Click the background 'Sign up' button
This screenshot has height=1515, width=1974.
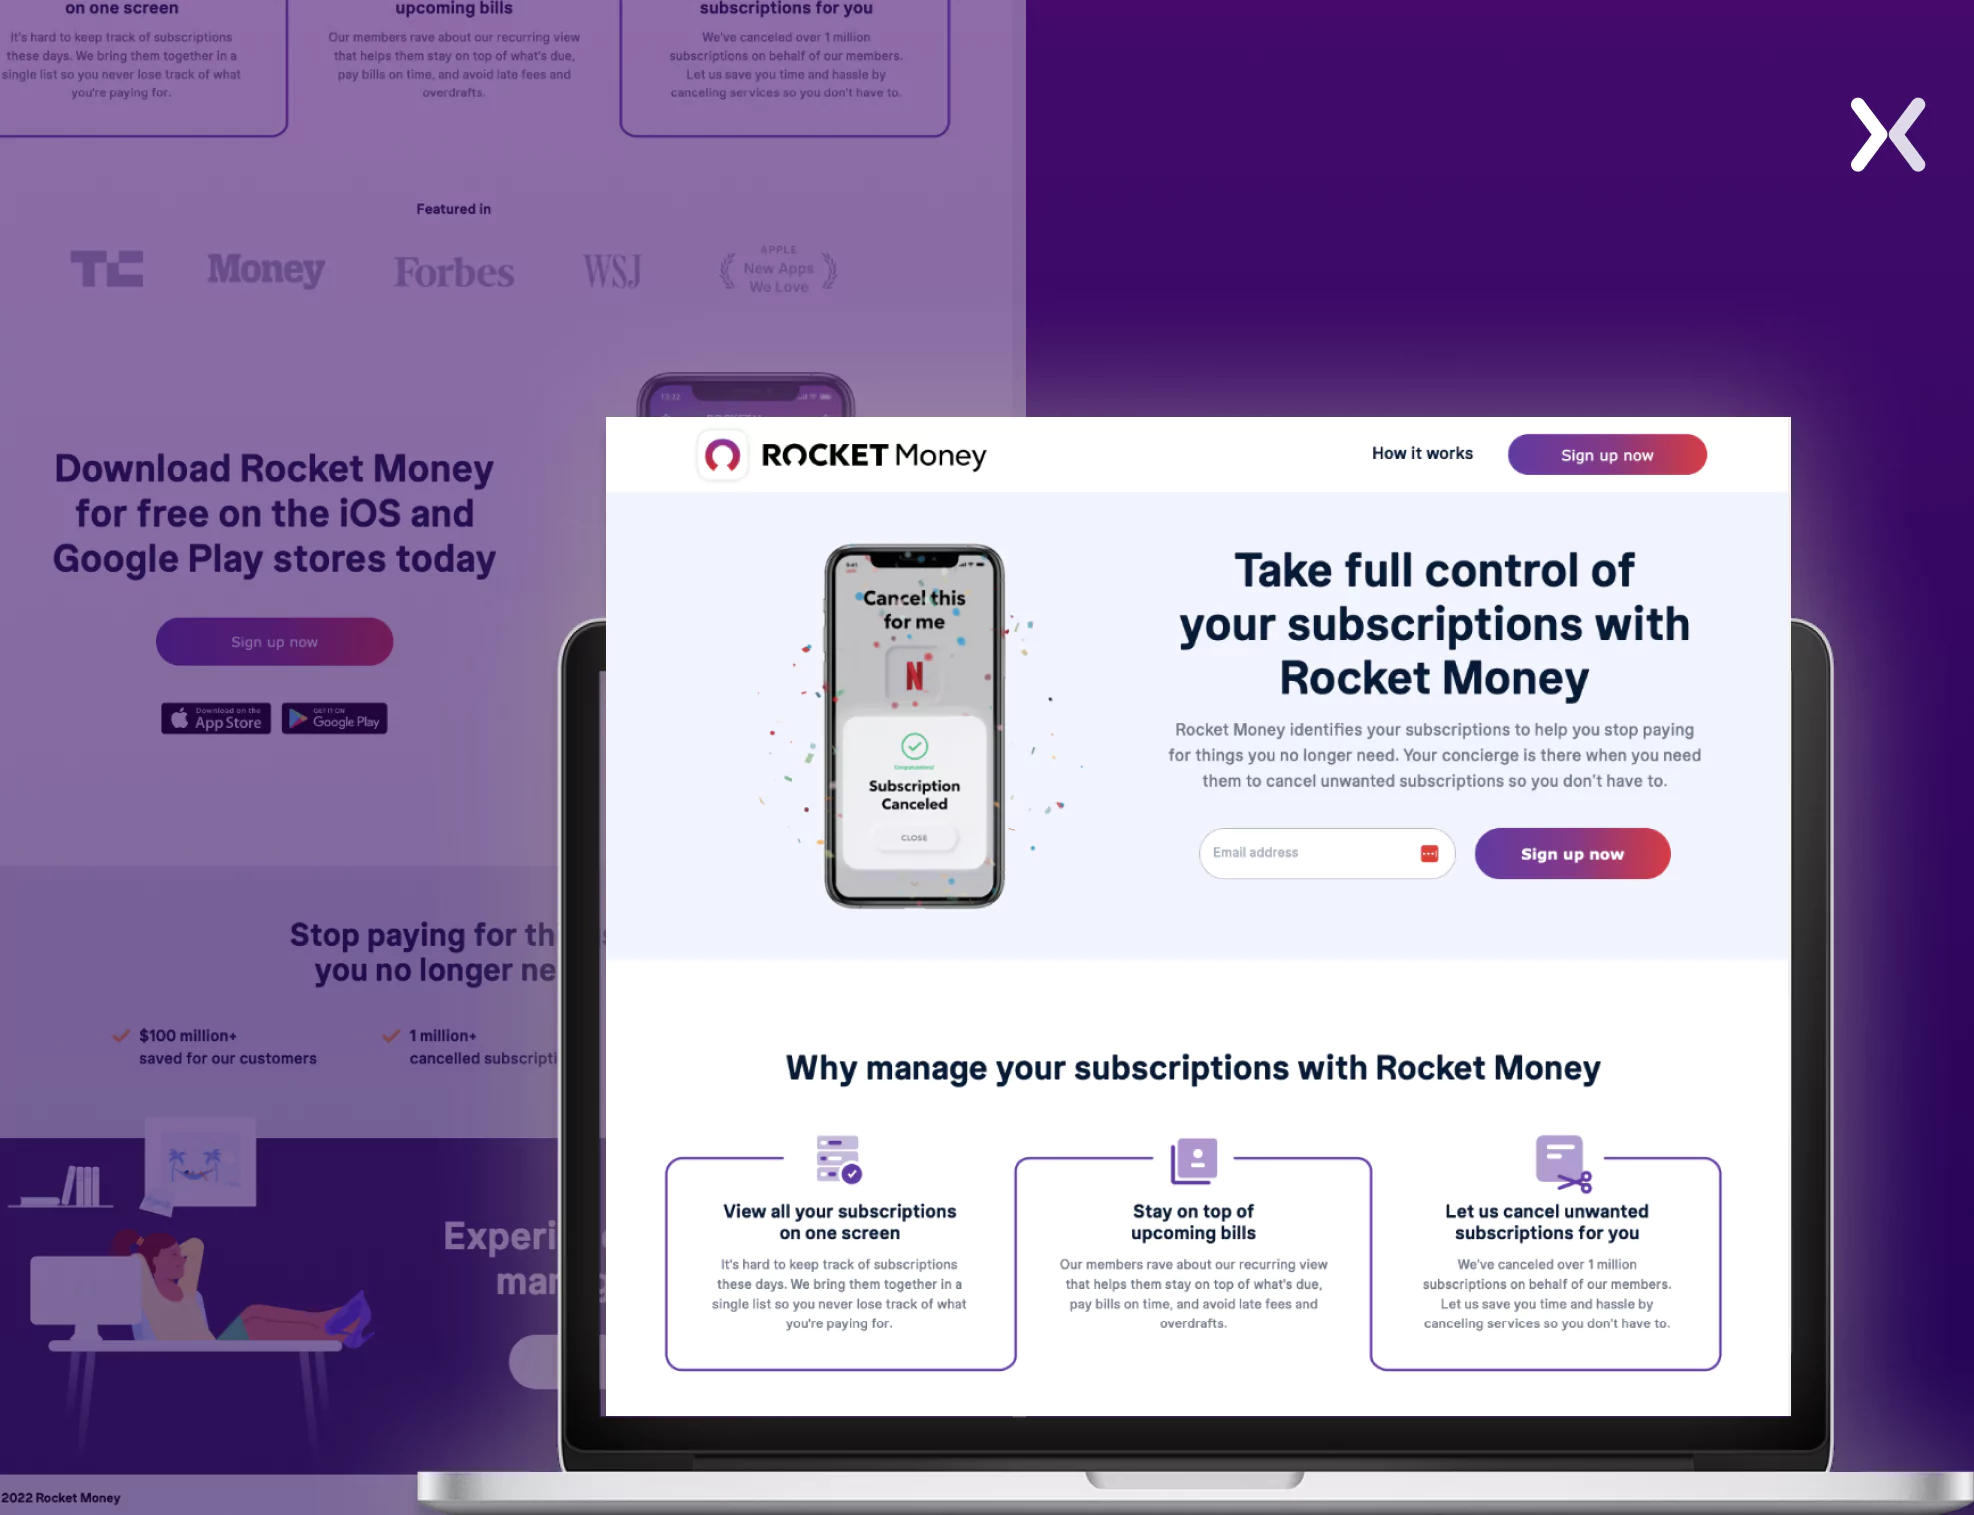click(x=275, y=641)
